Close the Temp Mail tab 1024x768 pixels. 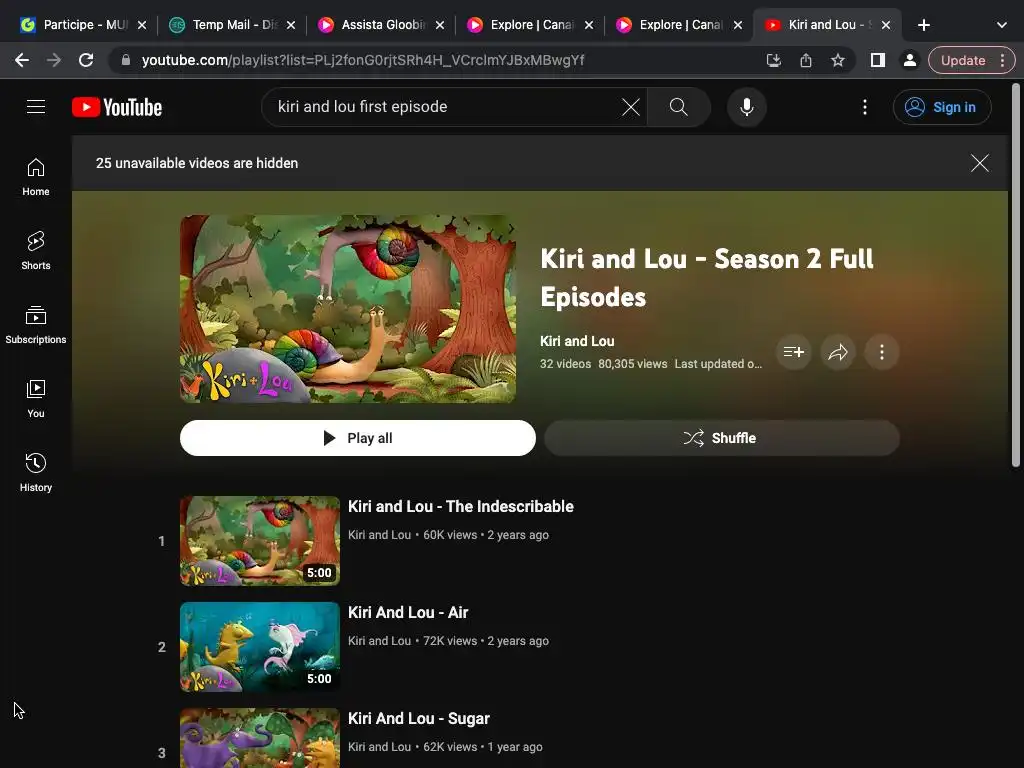291,25
